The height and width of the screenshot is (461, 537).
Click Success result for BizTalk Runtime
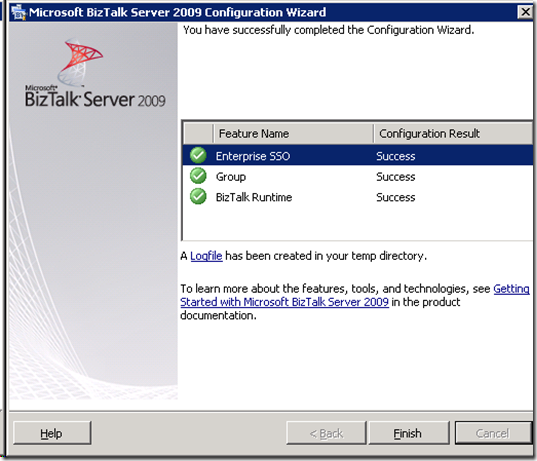tap(396, 197)
